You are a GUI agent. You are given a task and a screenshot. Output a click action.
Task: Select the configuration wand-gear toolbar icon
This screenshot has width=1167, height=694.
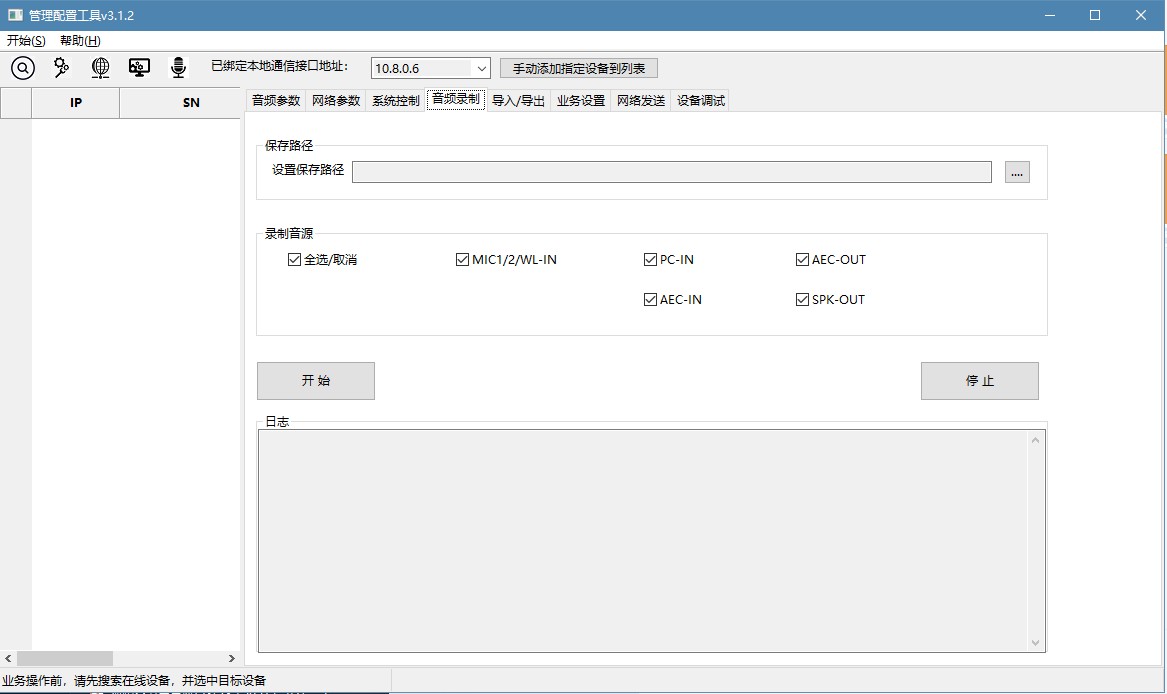(60, 68)
